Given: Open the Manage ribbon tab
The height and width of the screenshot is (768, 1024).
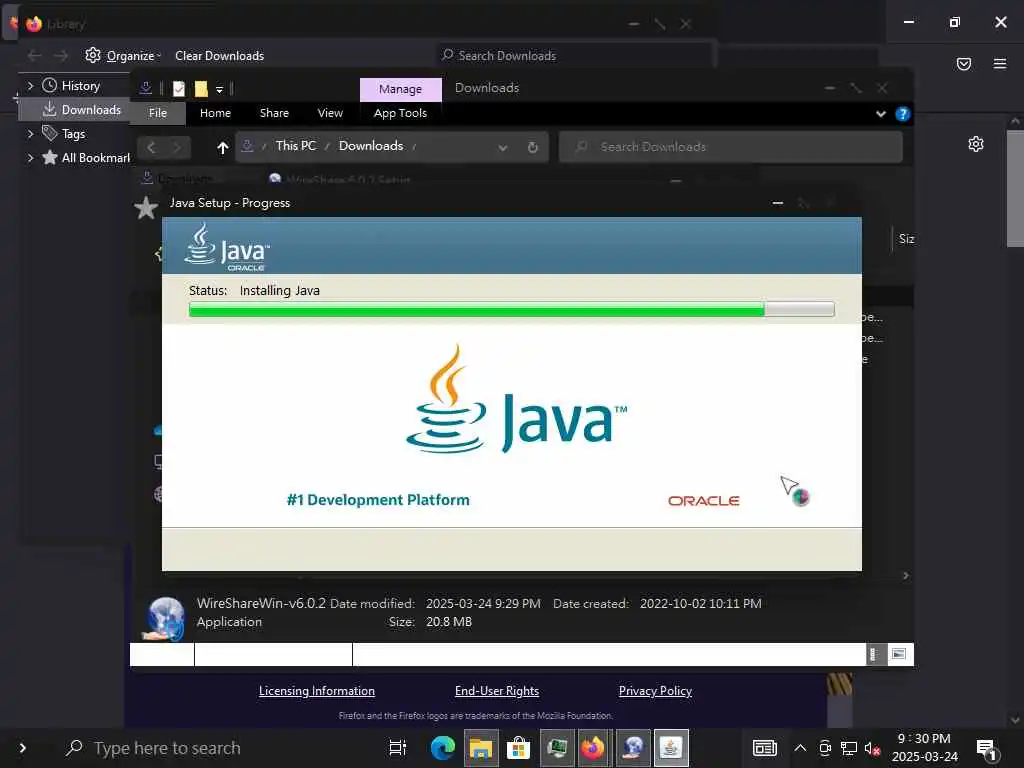Looking at the screenshot, I should point(400,89).
